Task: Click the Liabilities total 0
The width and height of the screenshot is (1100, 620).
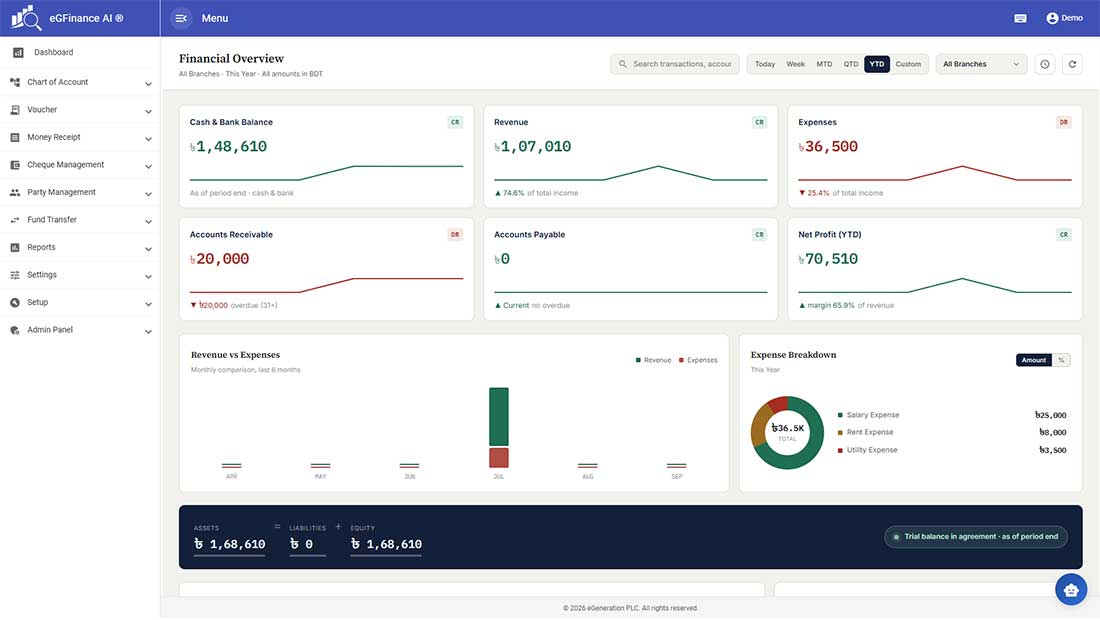Action: 301,544
